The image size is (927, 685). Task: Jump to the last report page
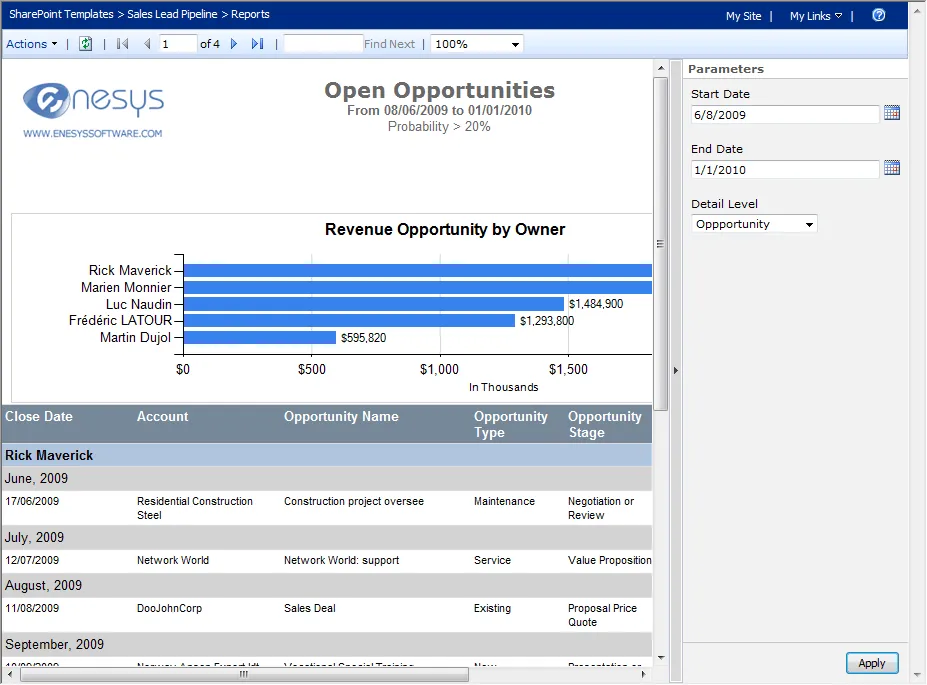[257, 44]
